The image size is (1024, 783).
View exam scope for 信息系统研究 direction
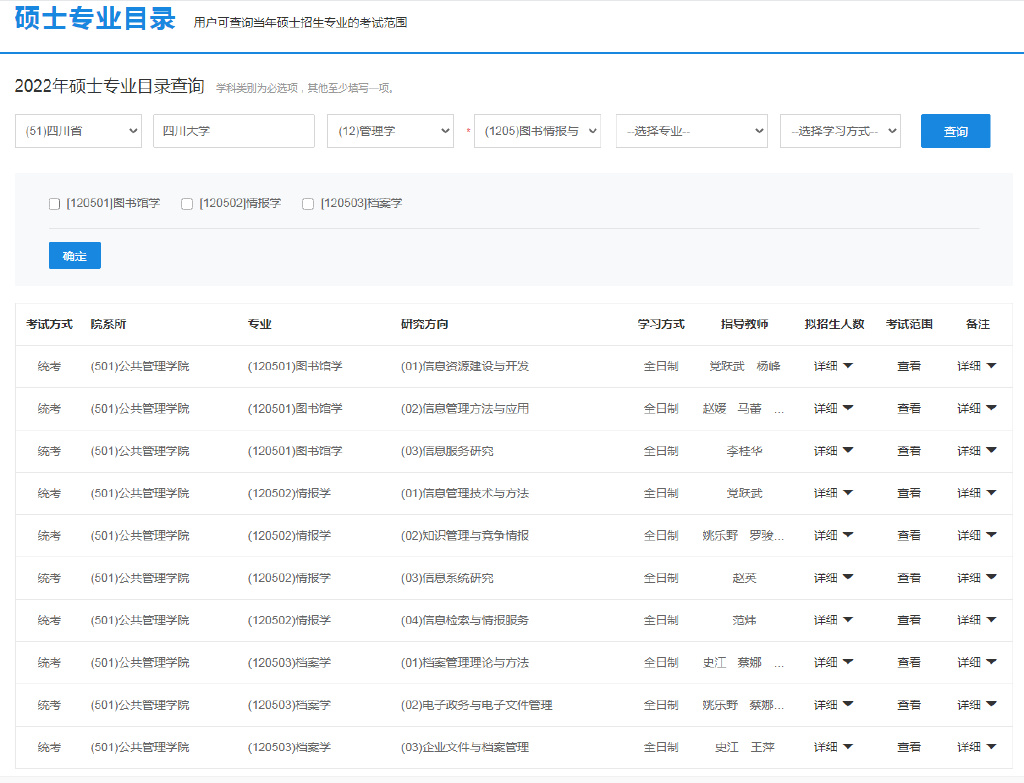[909, 577]
